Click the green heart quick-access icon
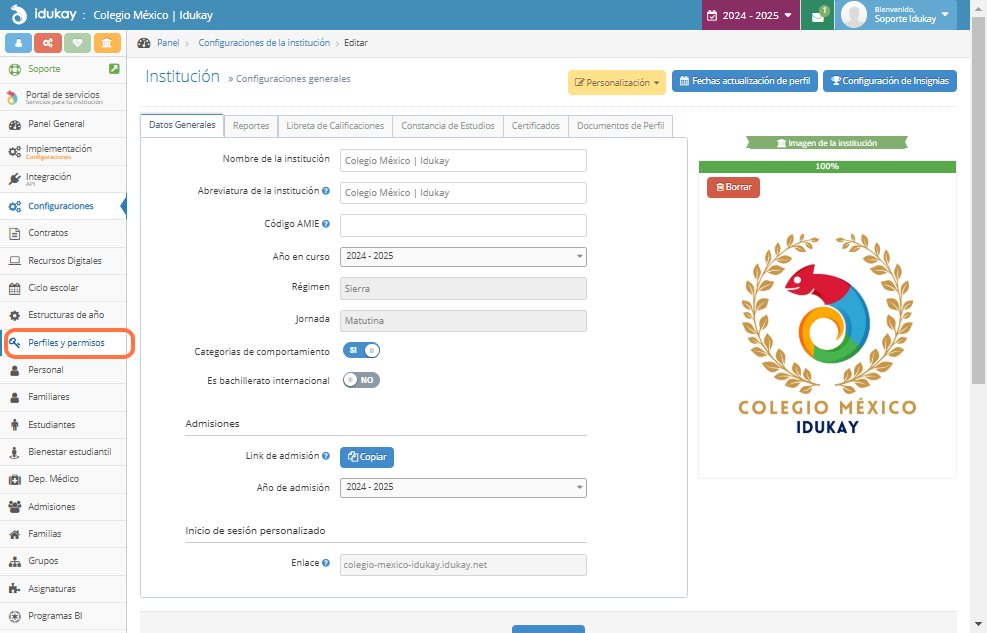The image size is (987, 633). point(77,43)
